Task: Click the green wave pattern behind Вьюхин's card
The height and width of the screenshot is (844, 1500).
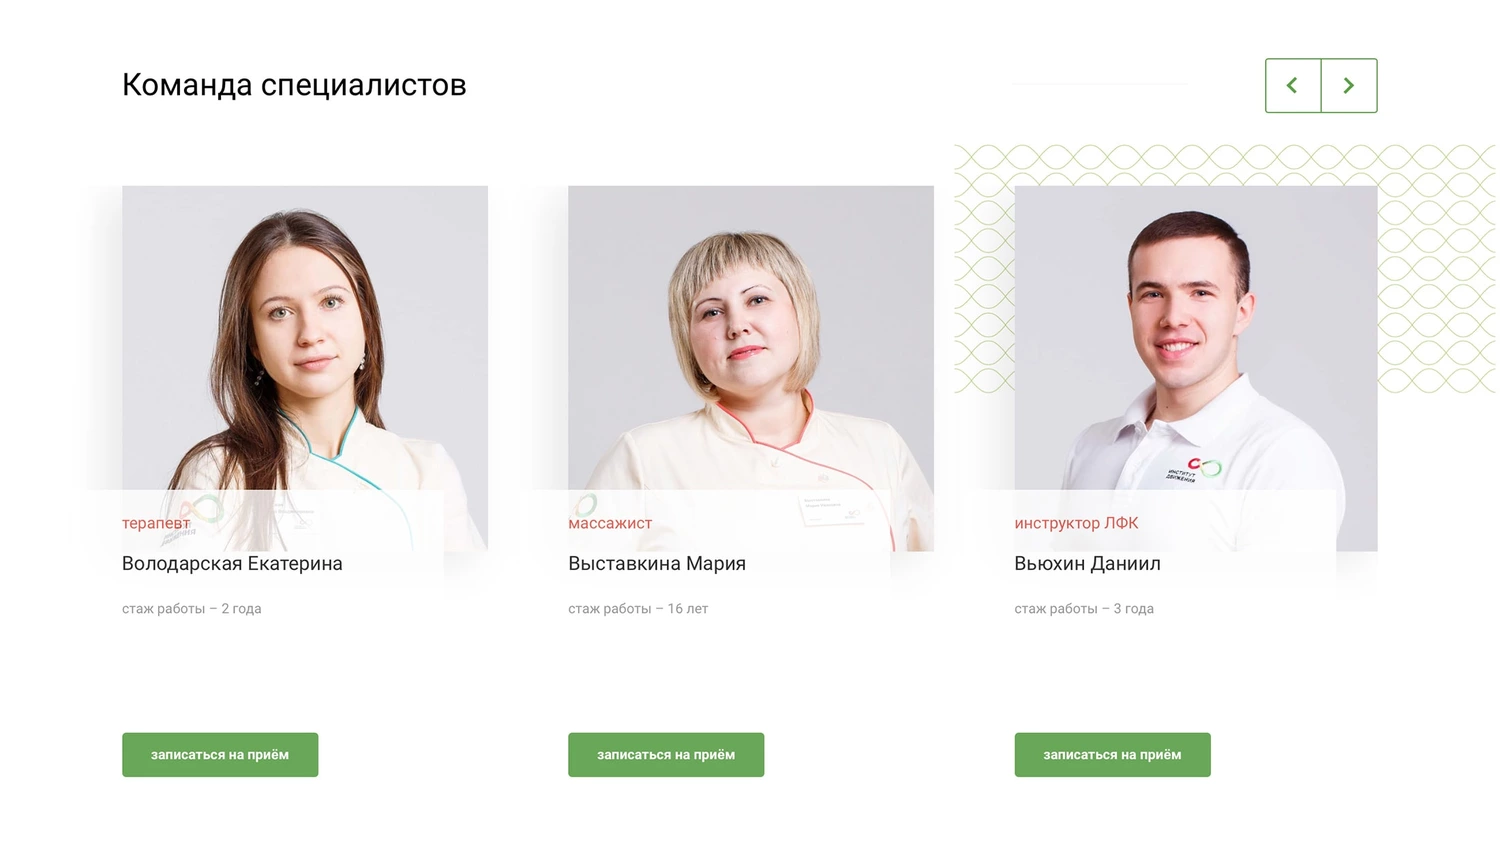Action: point(1436,268)
